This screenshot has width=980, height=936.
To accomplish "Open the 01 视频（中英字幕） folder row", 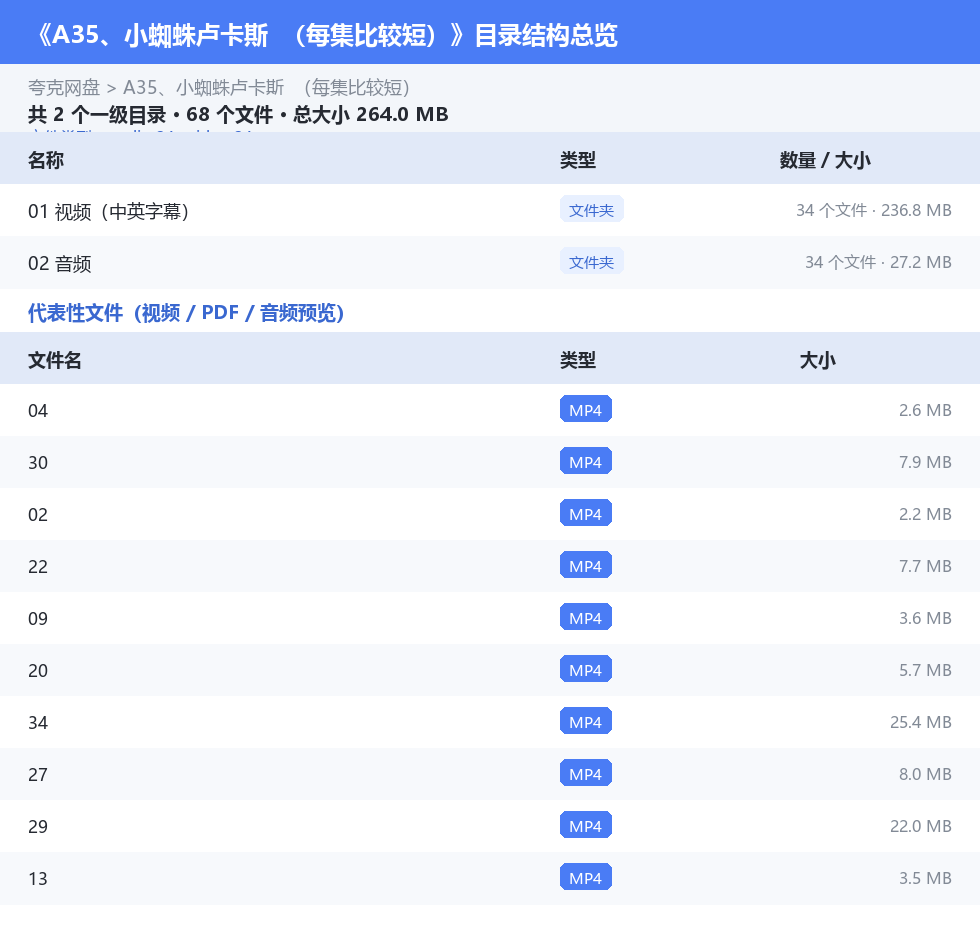I will (490, 211).
